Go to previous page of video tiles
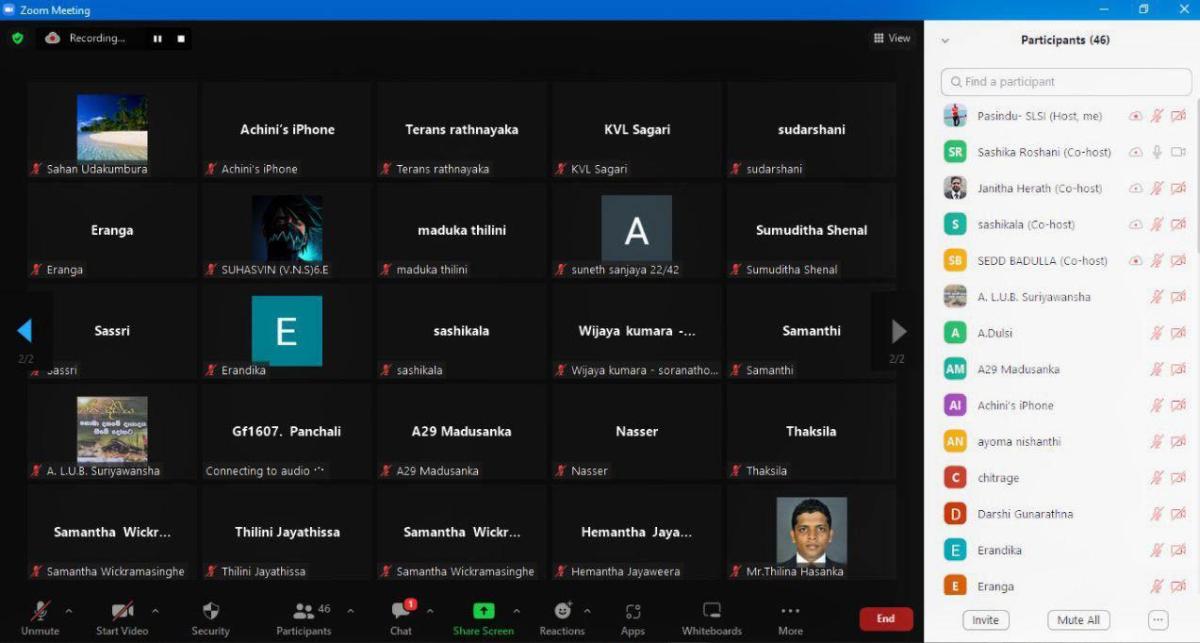 [25, 330]
